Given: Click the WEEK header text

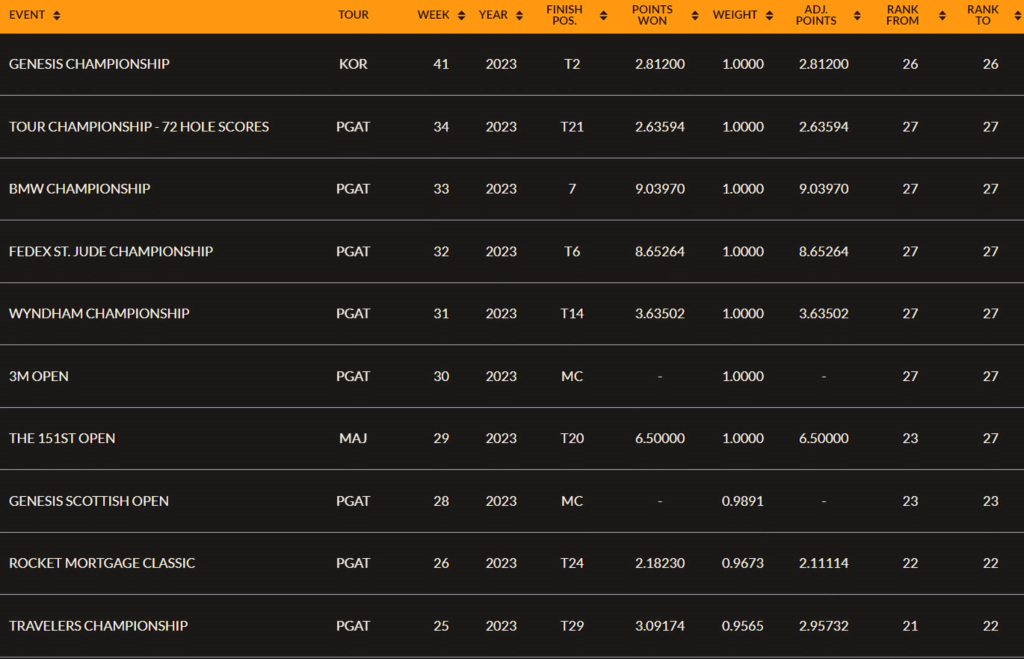Looking at the screenshot, I should (x=434, y=15).
